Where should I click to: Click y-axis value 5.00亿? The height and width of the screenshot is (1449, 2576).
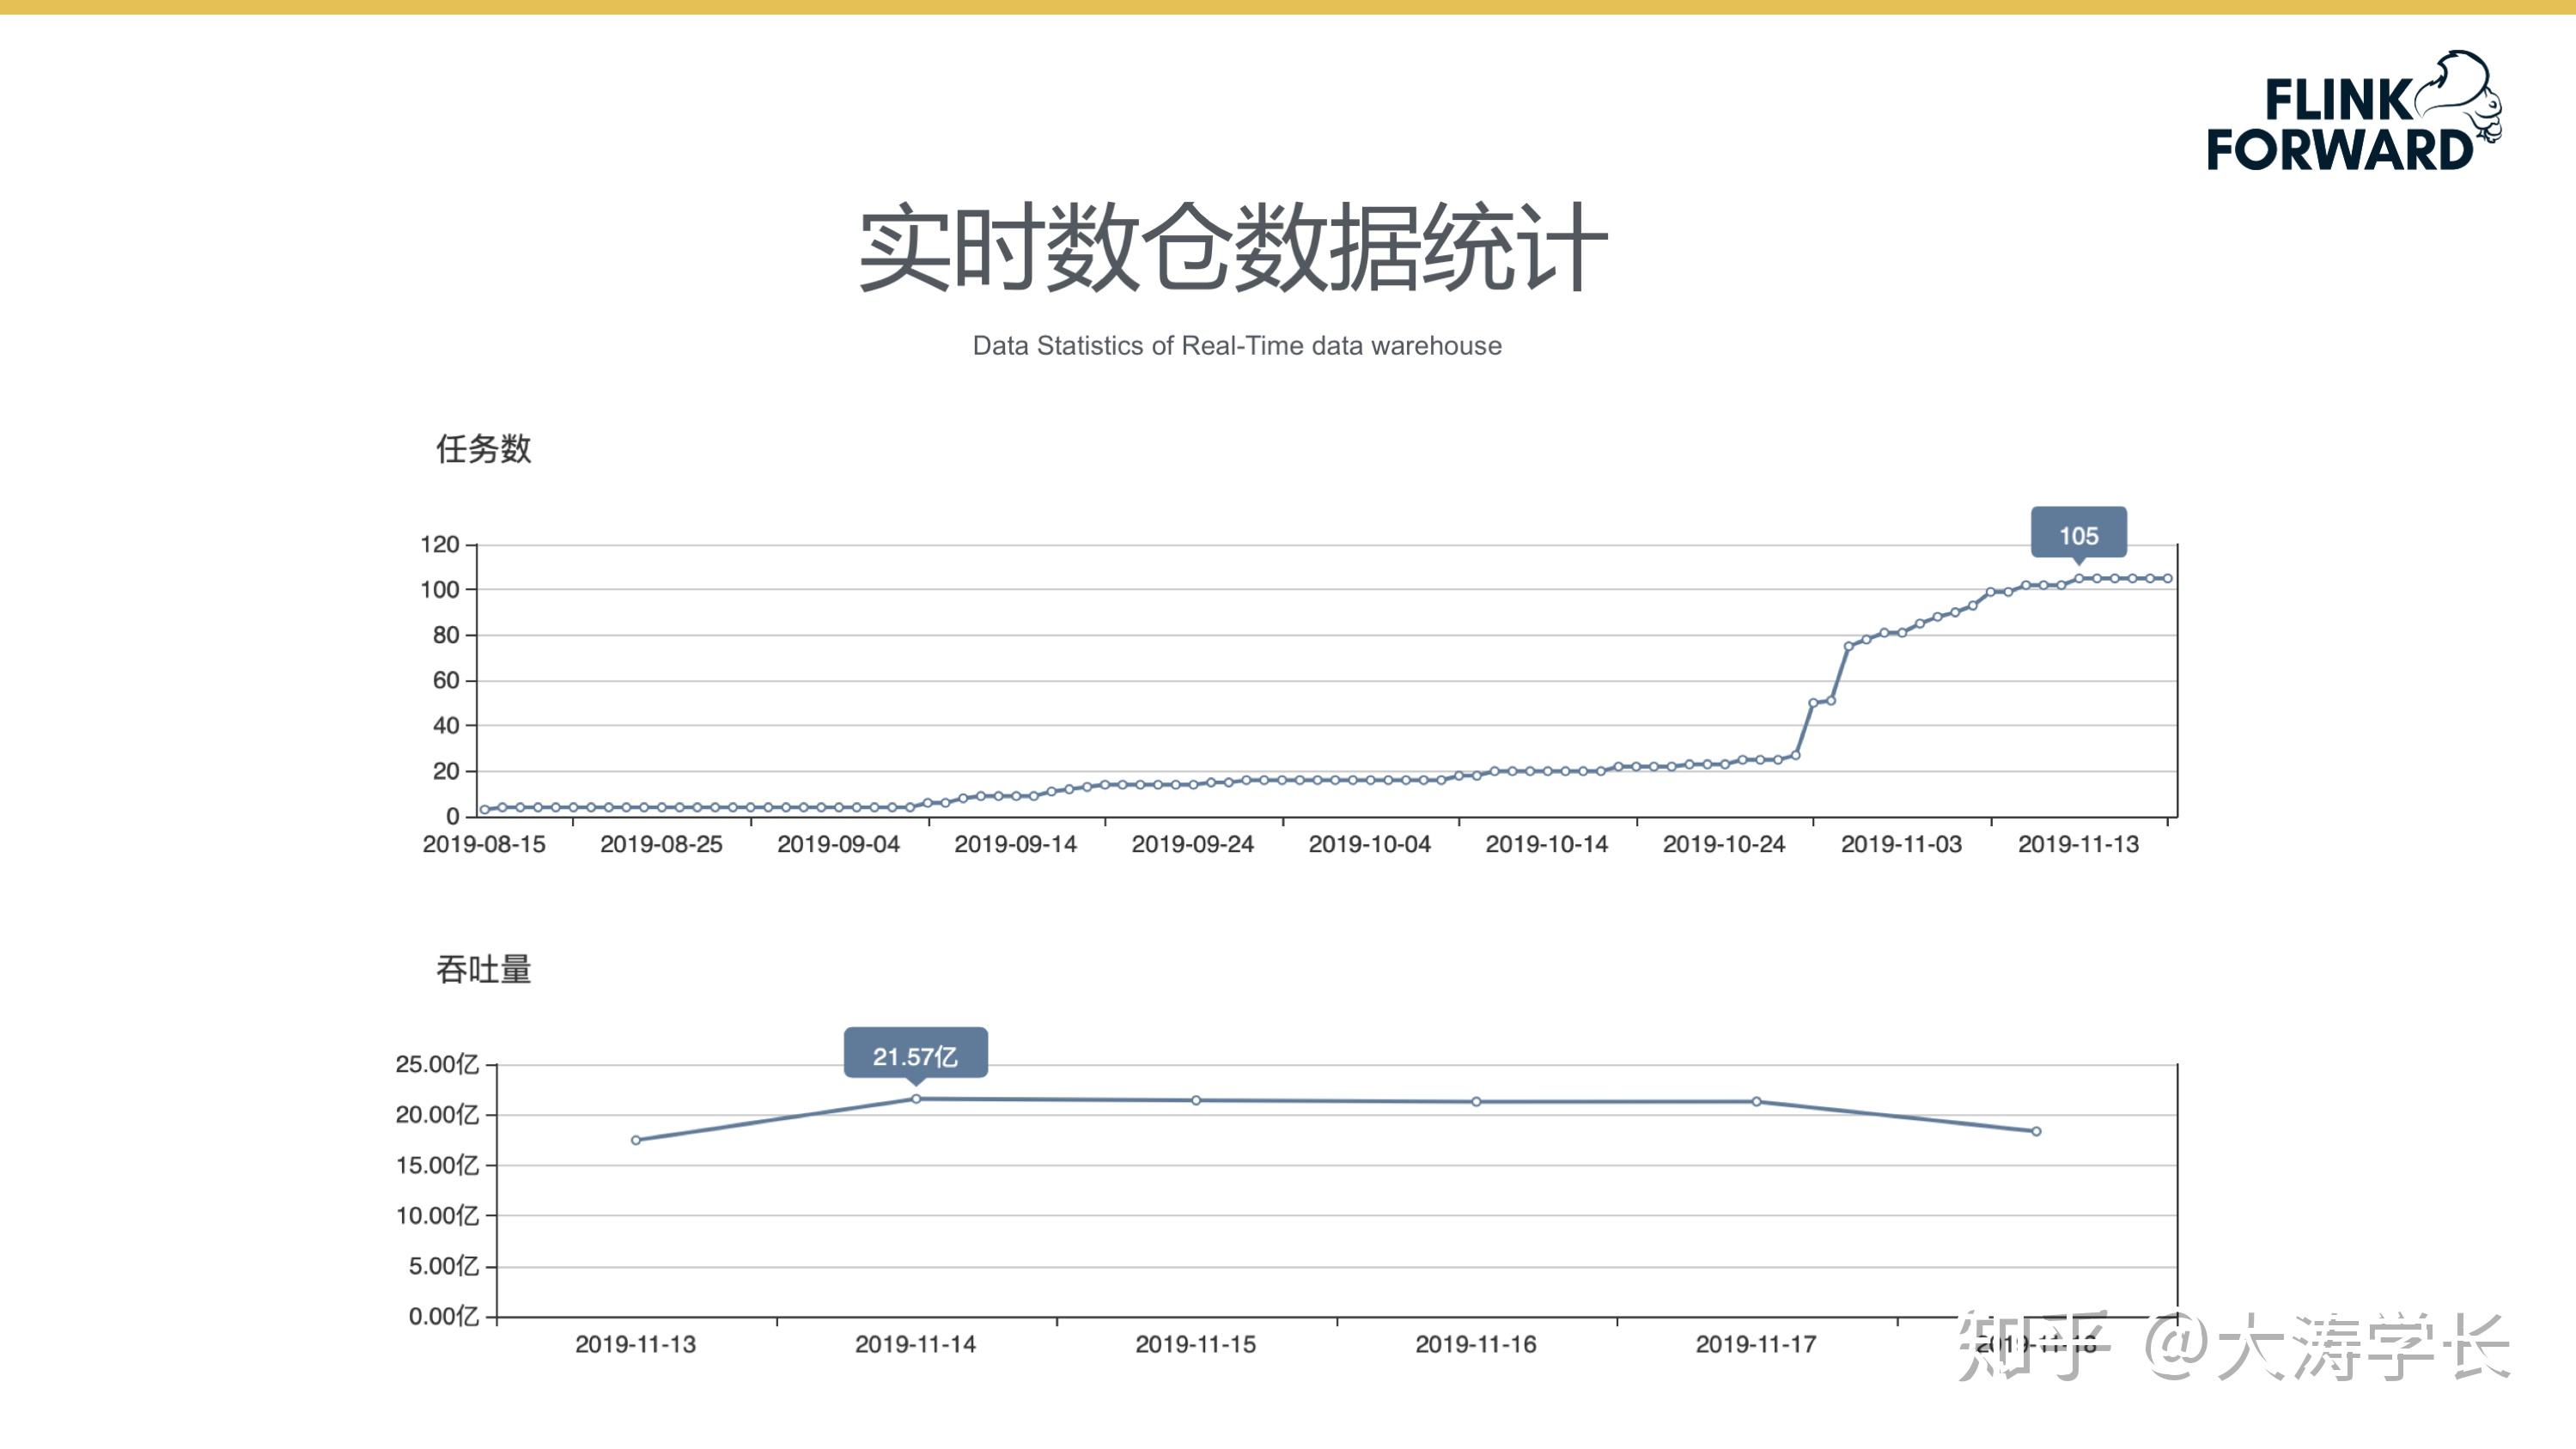[x=443, y=1266]
